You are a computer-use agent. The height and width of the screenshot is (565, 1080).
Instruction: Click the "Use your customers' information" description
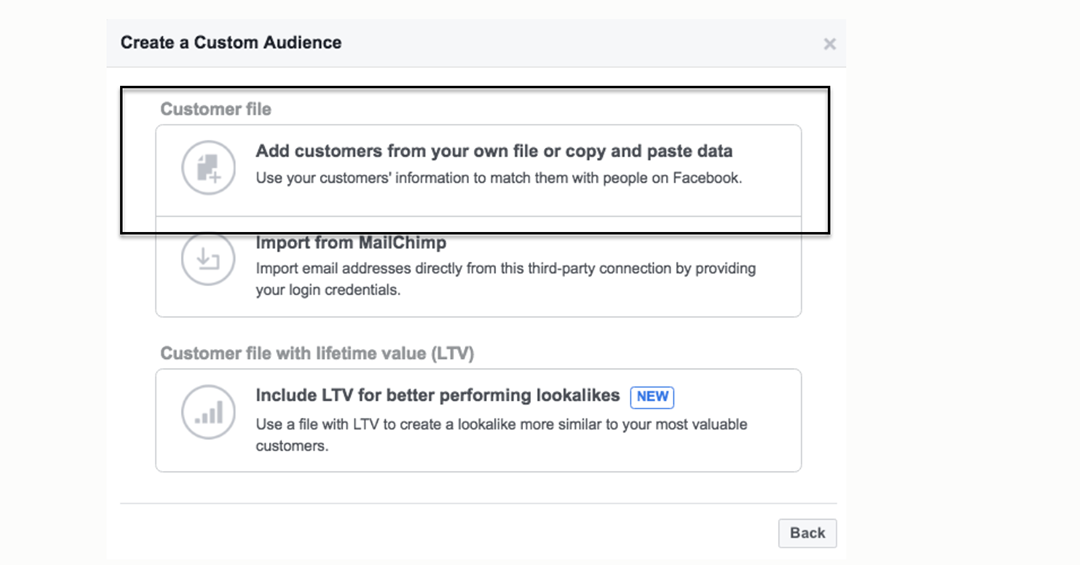tap(499, 180)
